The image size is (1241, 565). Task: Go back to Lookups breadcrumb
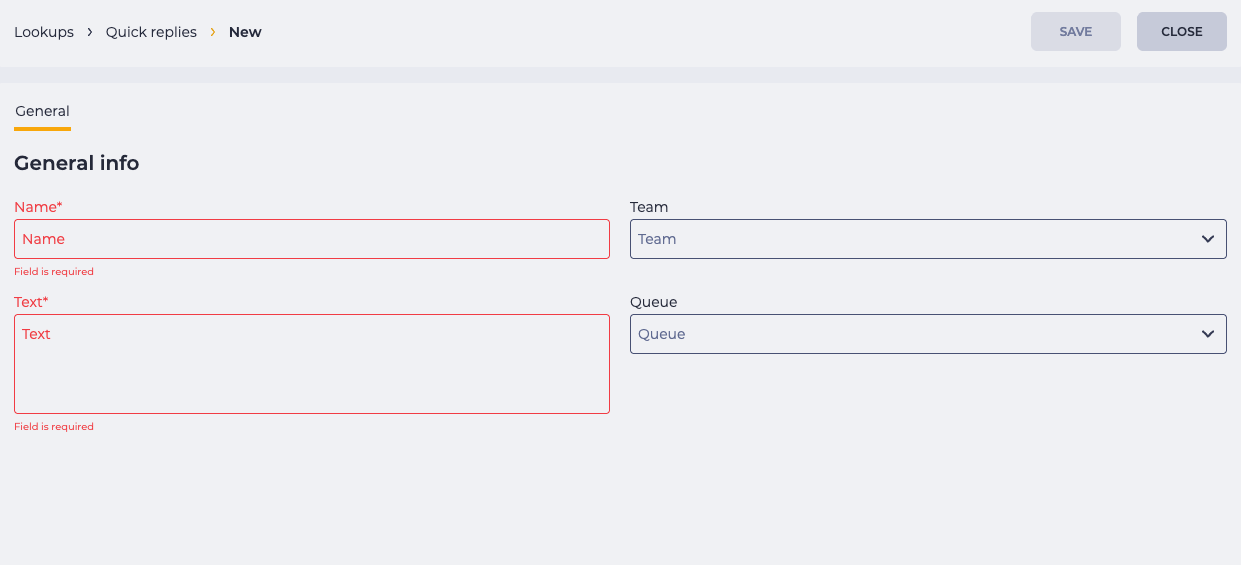point(44,32)
